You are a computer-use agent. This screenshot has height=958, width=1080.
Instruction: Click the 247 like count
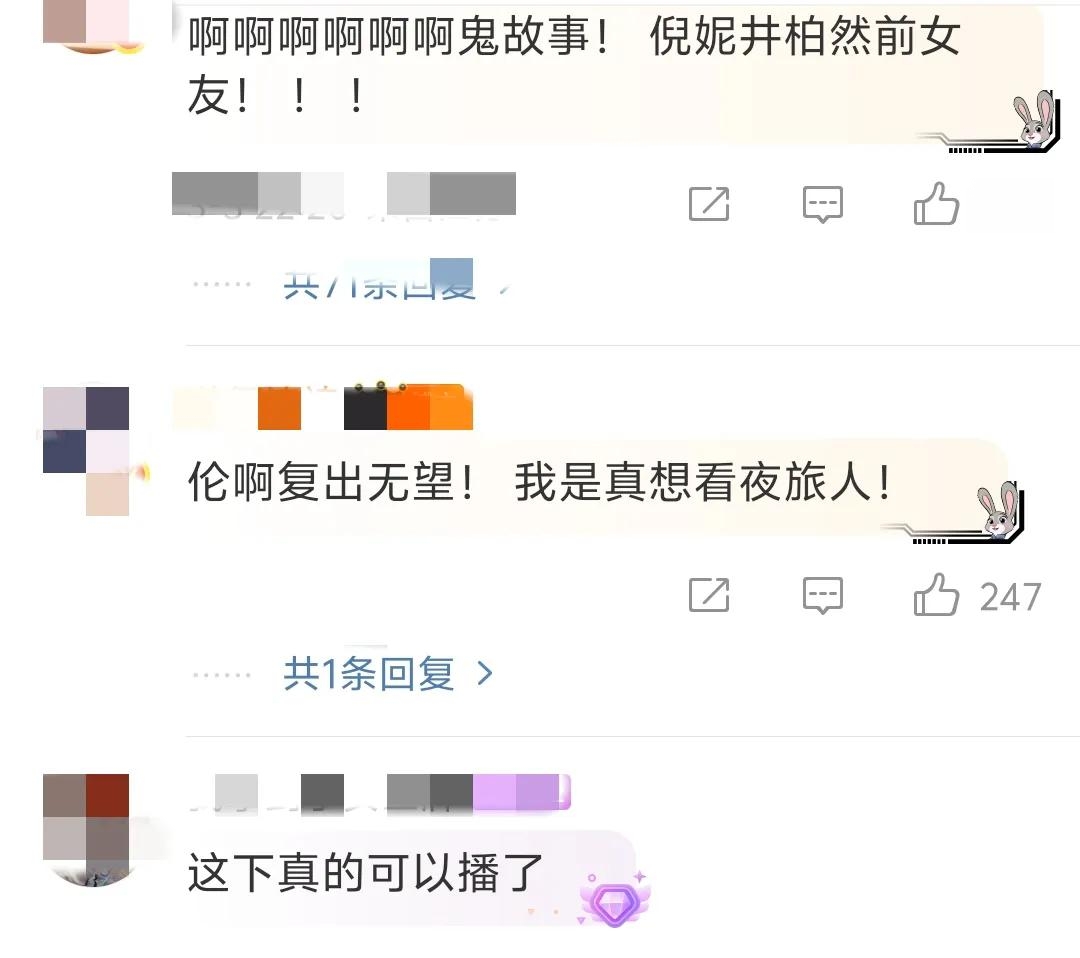(1010, 597)
